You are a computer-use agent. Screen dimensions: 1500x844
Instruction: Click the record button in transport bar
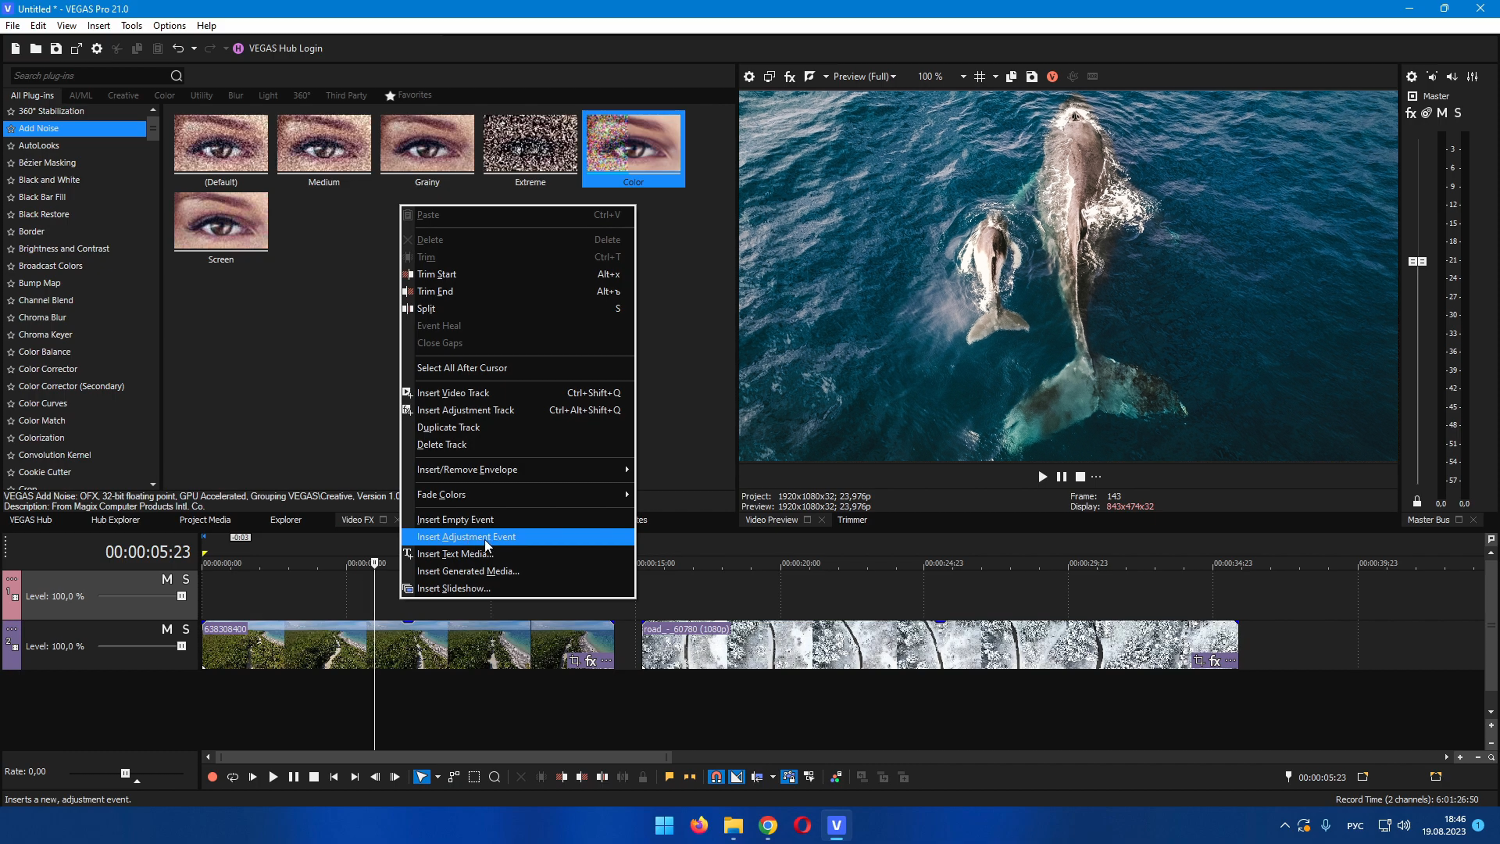(x=212, y=777)
